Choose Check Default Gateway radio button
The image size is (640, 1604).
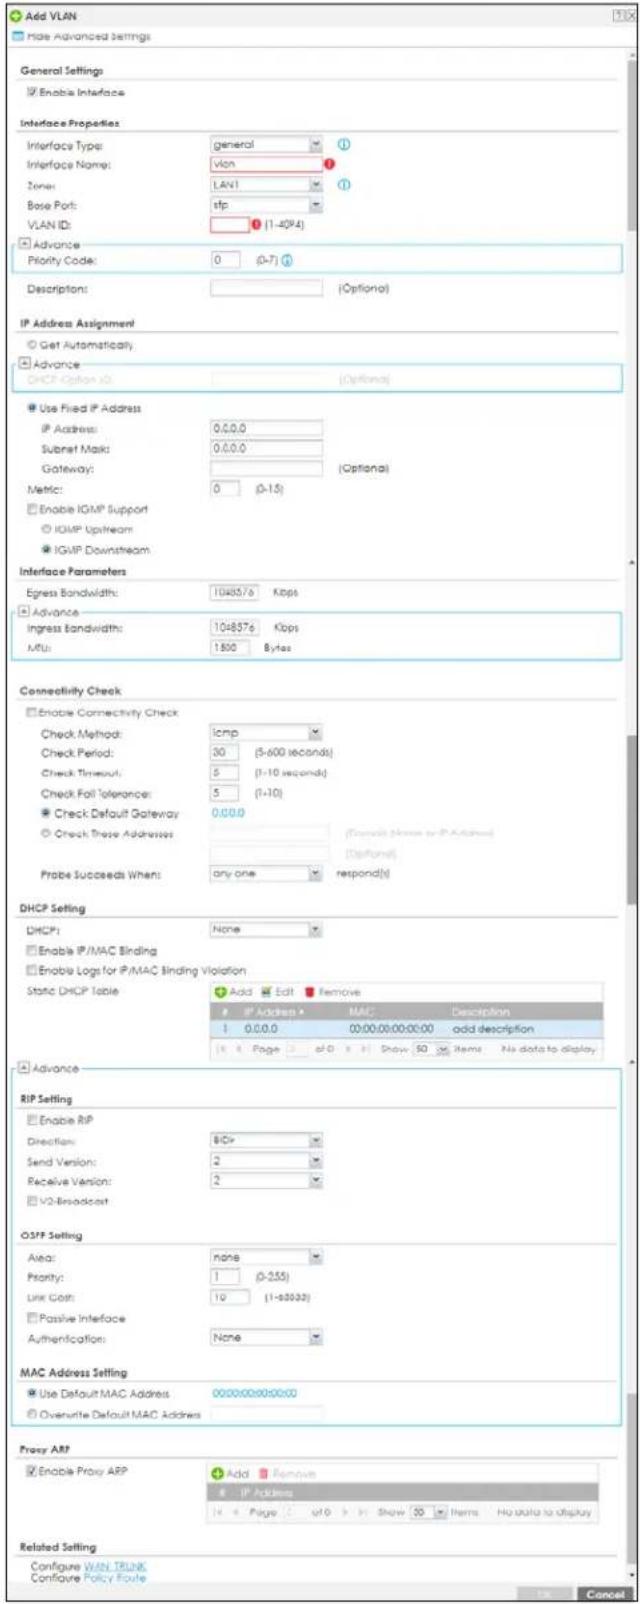[x=45, y=813]
